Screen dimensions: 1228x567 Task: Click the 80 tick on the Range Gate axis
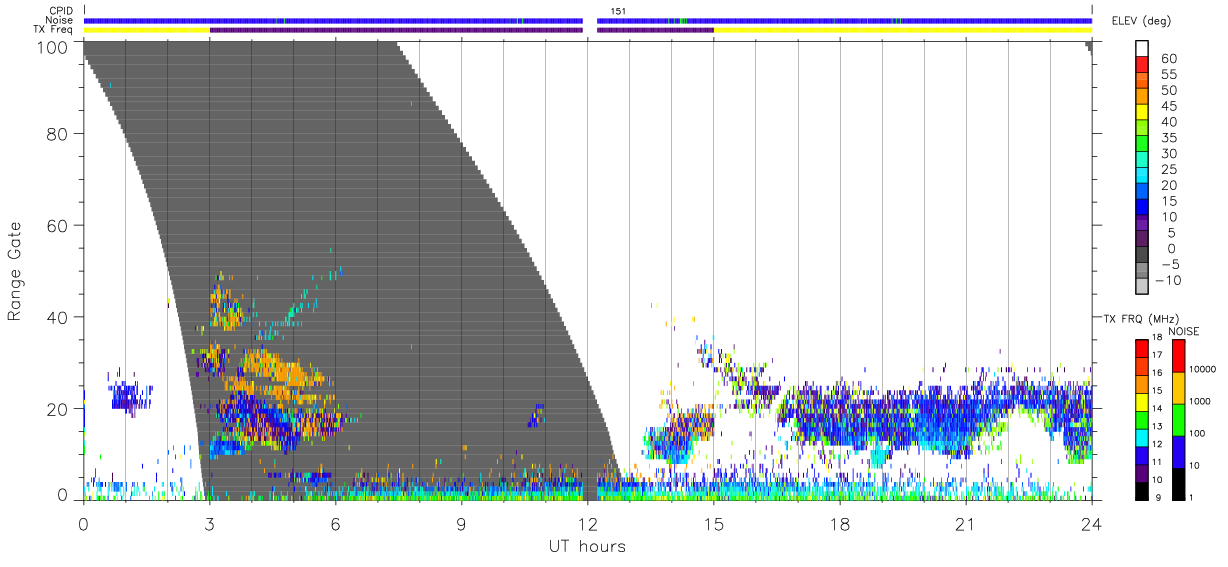58,133
